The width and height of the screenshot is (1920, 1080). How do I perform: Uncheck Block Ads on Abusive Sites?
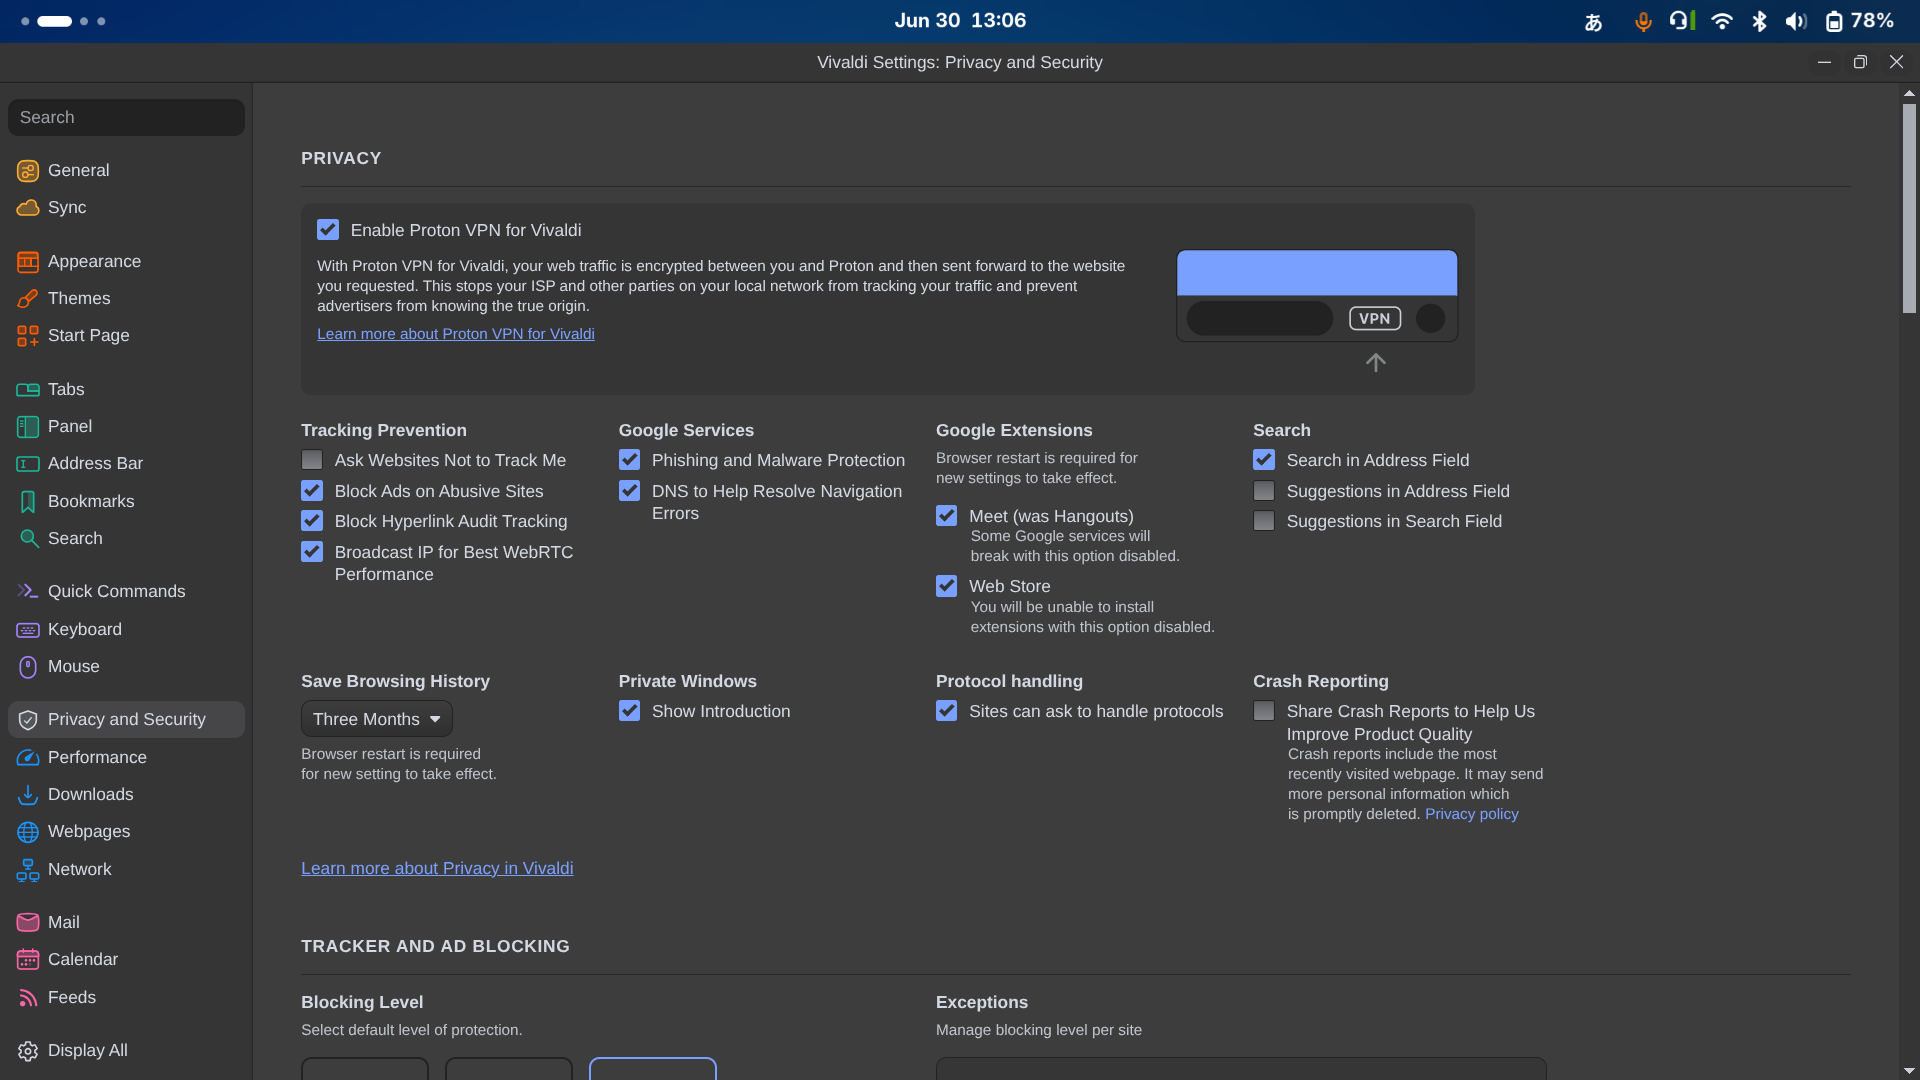(312, 491)
